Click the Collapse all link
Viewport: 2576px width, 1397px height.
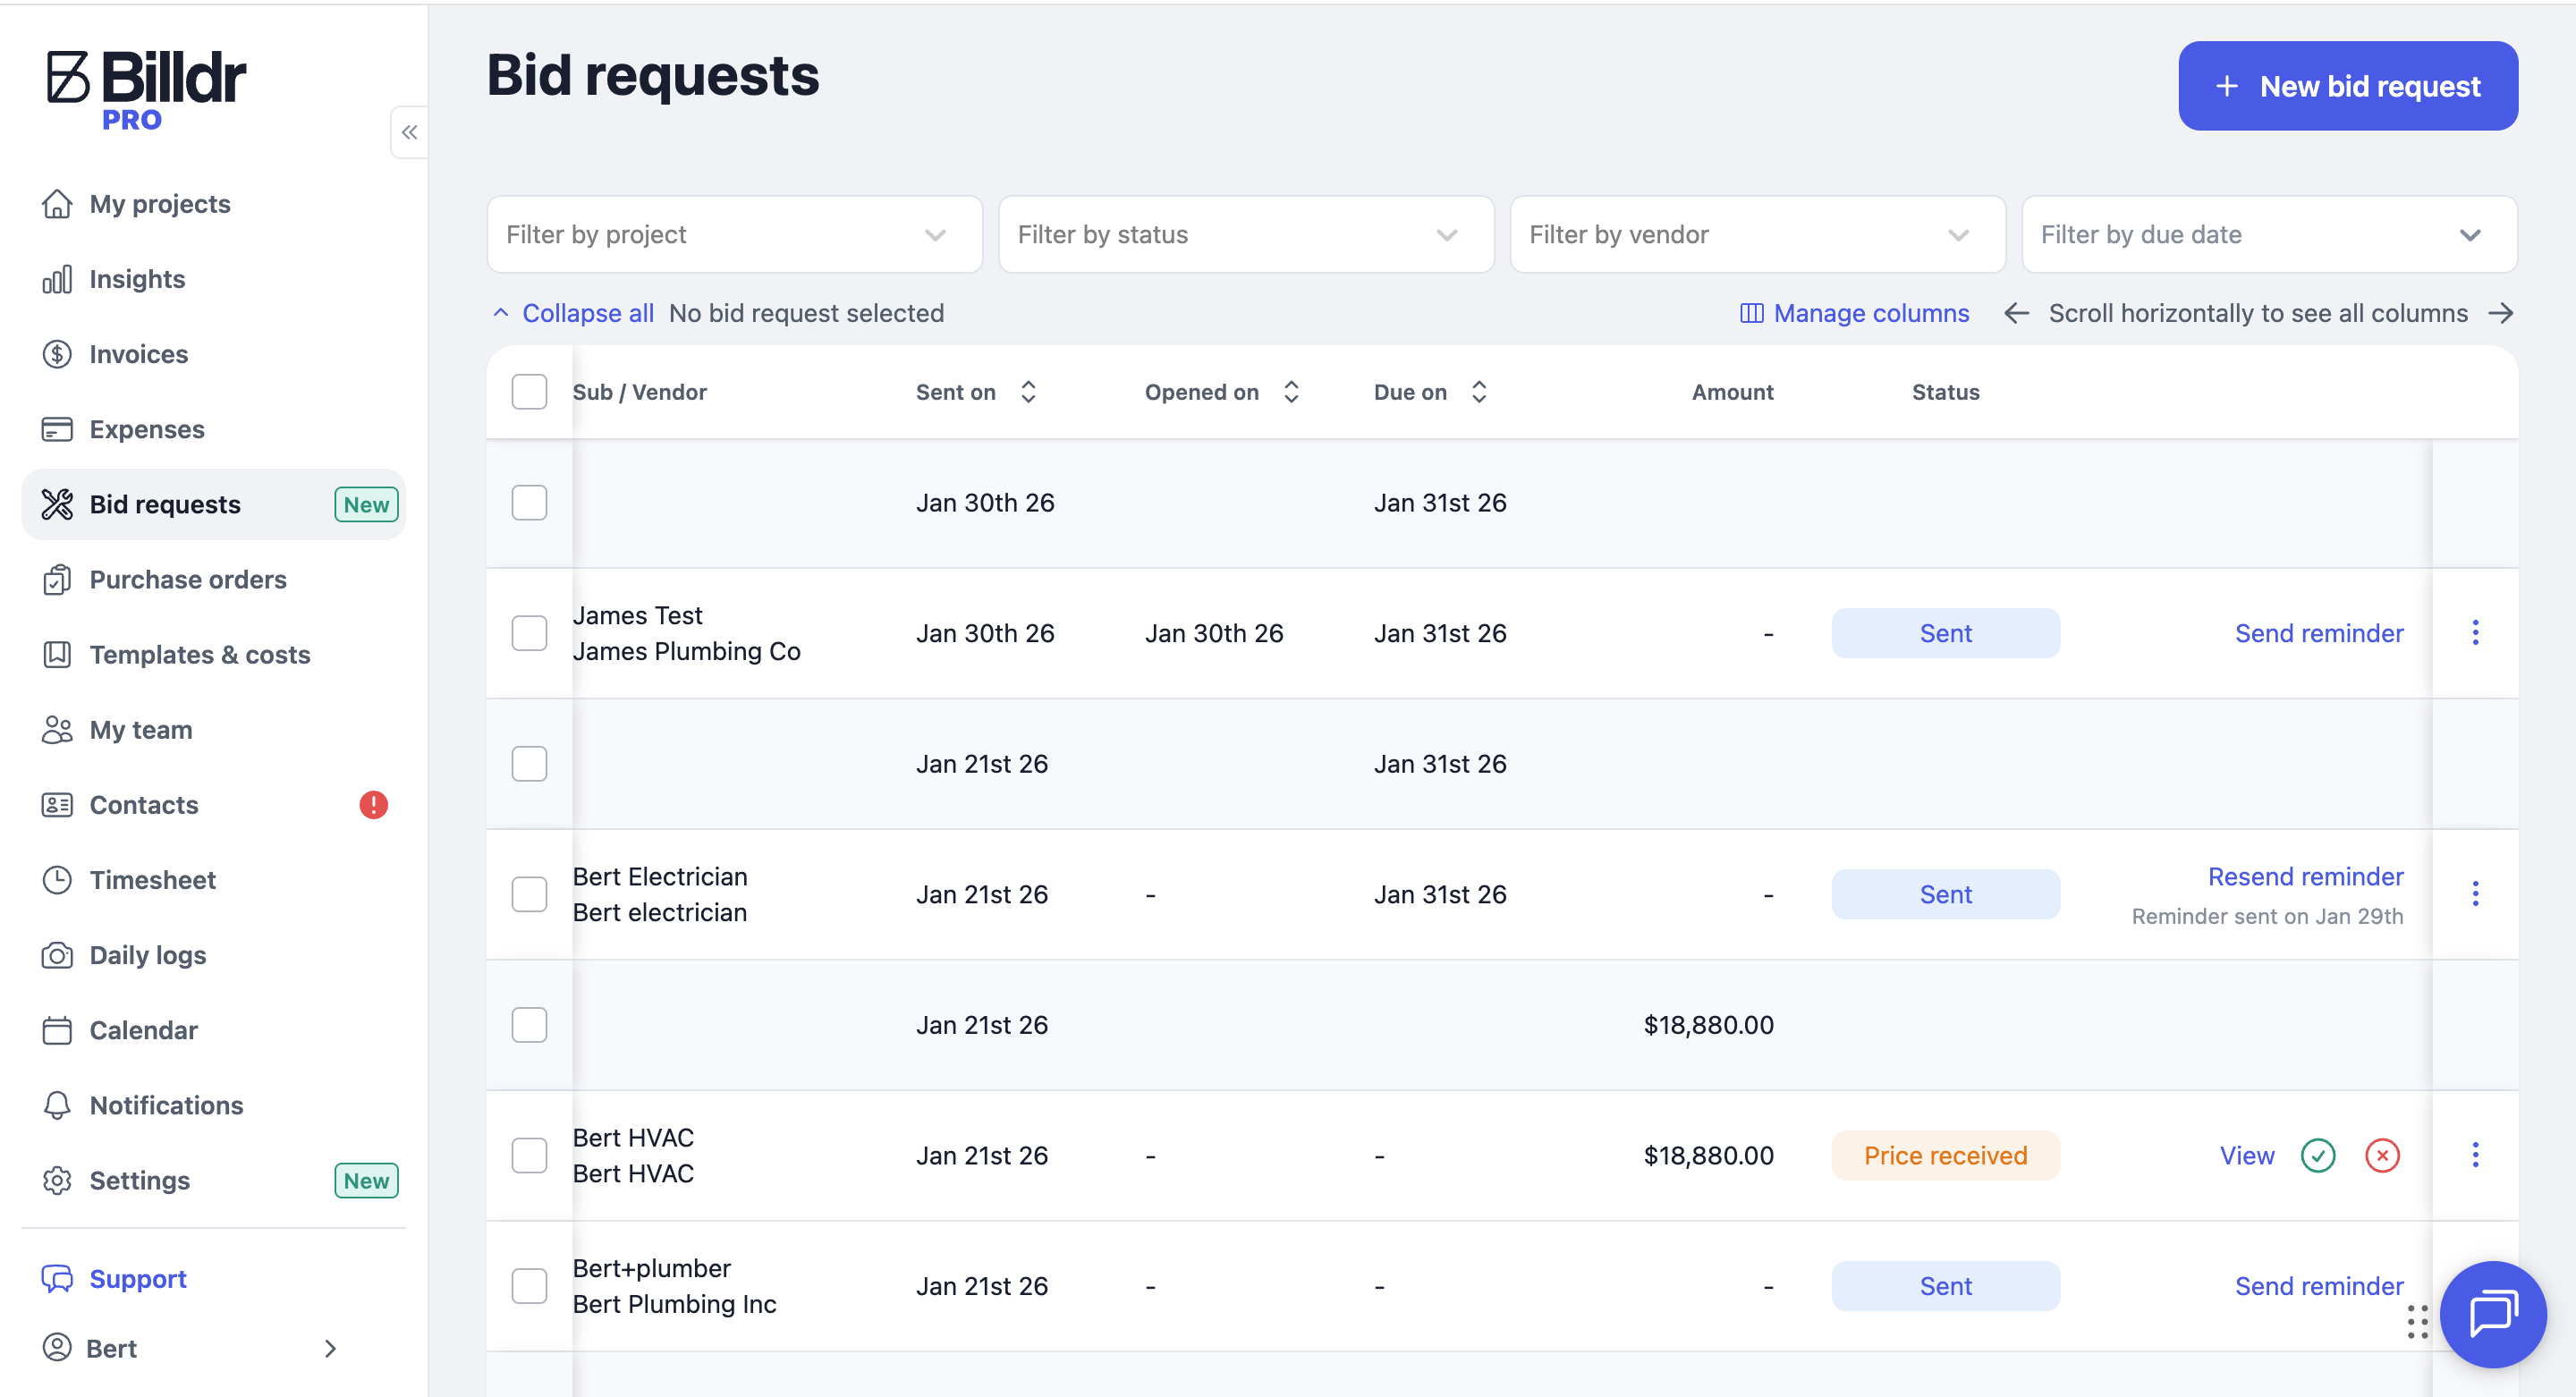pos(587,313)
